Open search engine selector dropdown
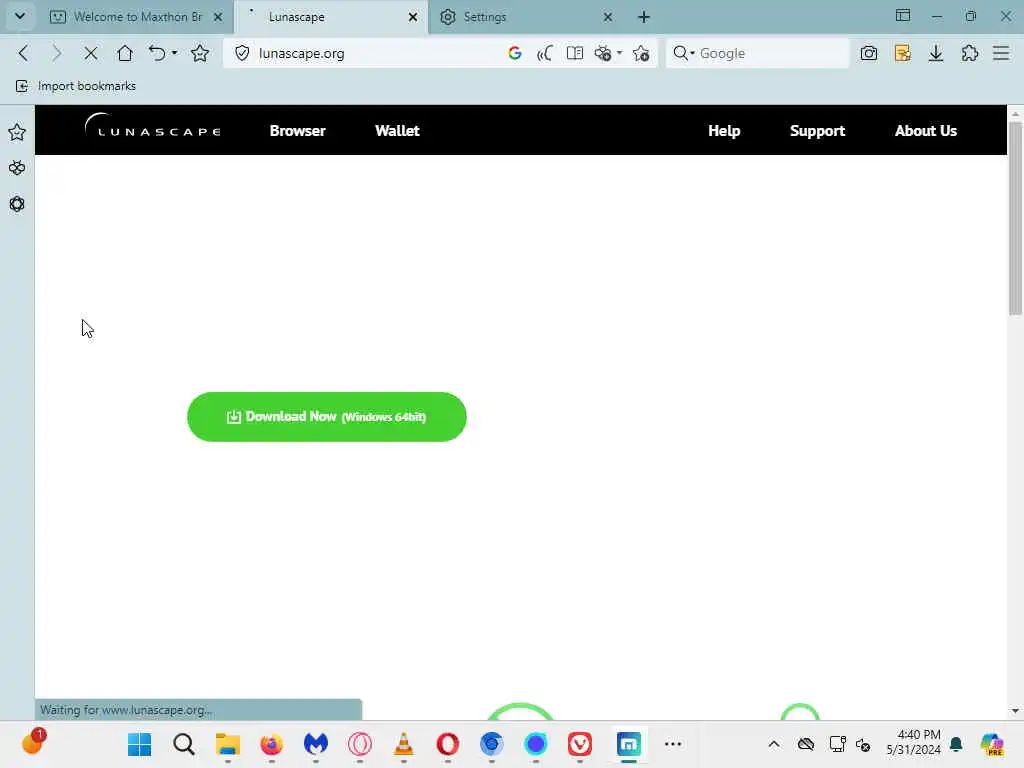Image resolution: width=1024 pixels, height=768 pixels. [684, 53]
